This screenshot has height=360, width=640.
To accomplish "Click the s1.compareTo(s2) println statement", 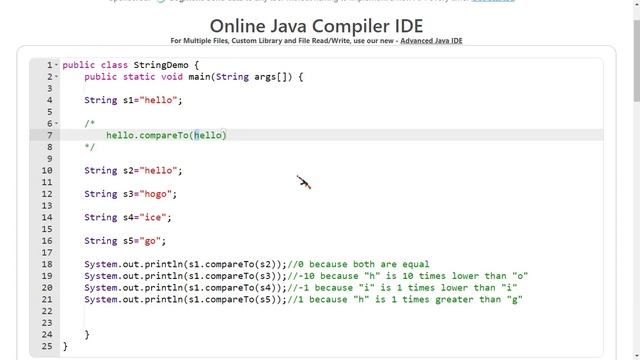I will click(x=185, y=264).
